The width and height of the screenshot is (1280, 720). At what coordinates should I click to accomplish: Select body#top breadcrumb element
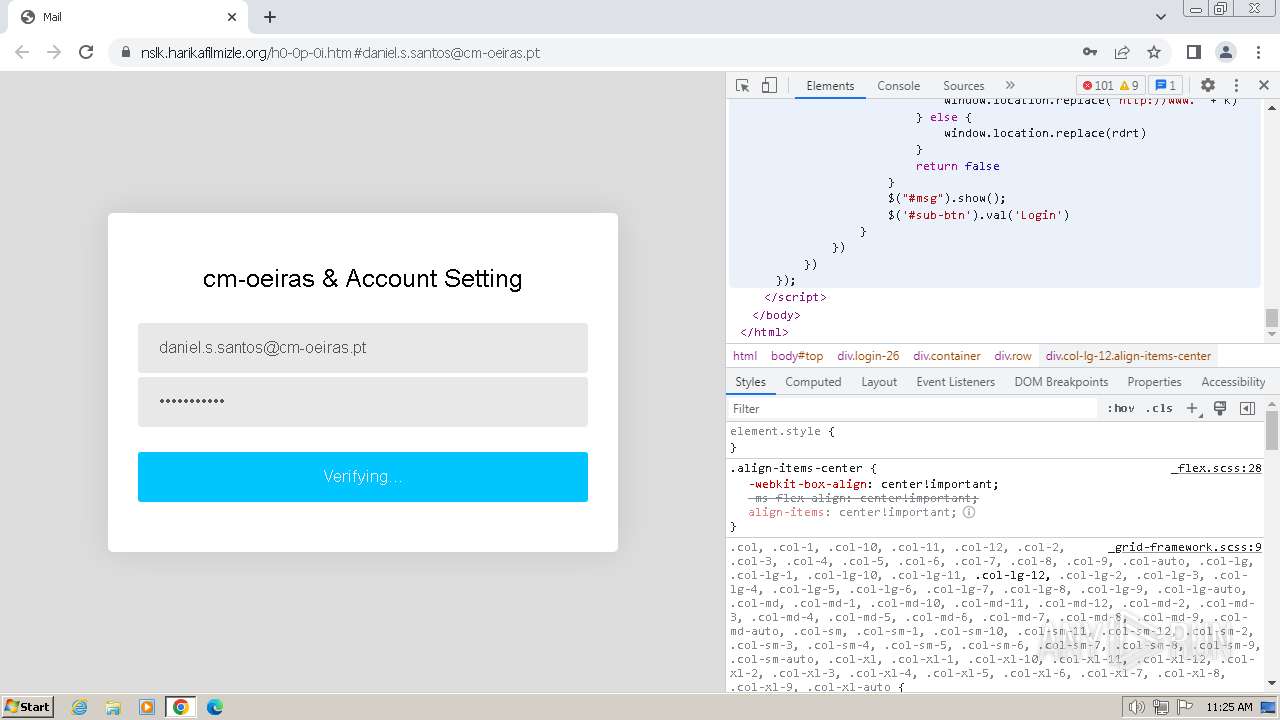pyautogui.click(x=797, y=356)
